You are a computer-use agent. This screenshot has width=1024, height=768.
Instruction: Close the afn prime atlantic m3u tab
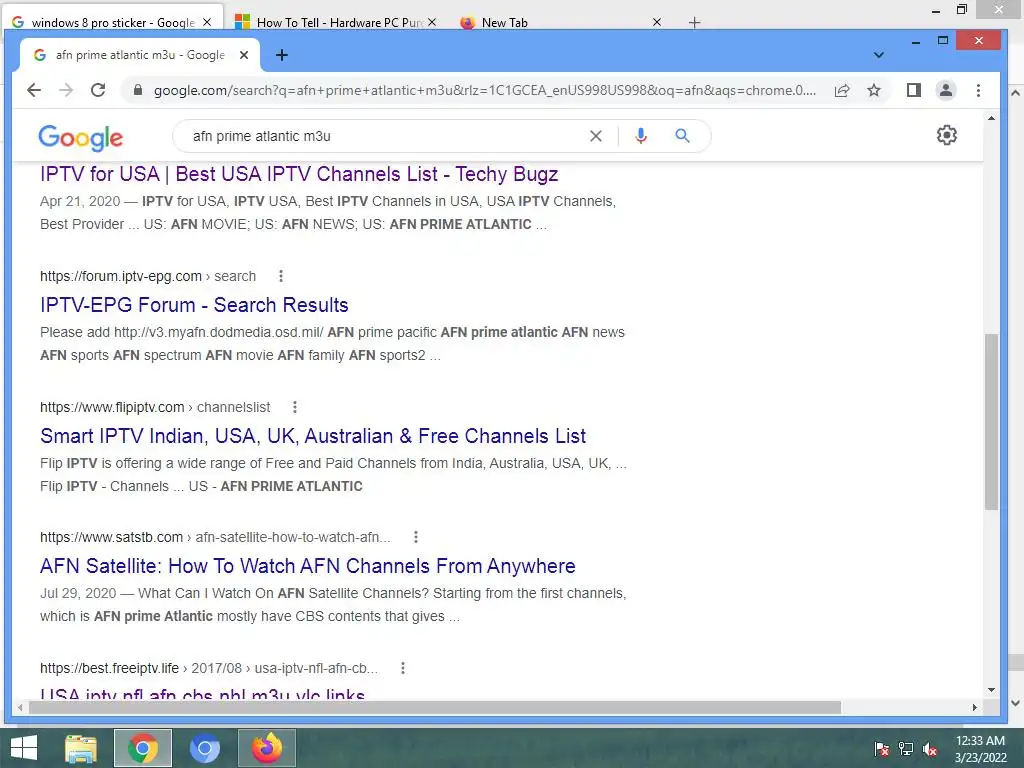[x=244, y=56]
